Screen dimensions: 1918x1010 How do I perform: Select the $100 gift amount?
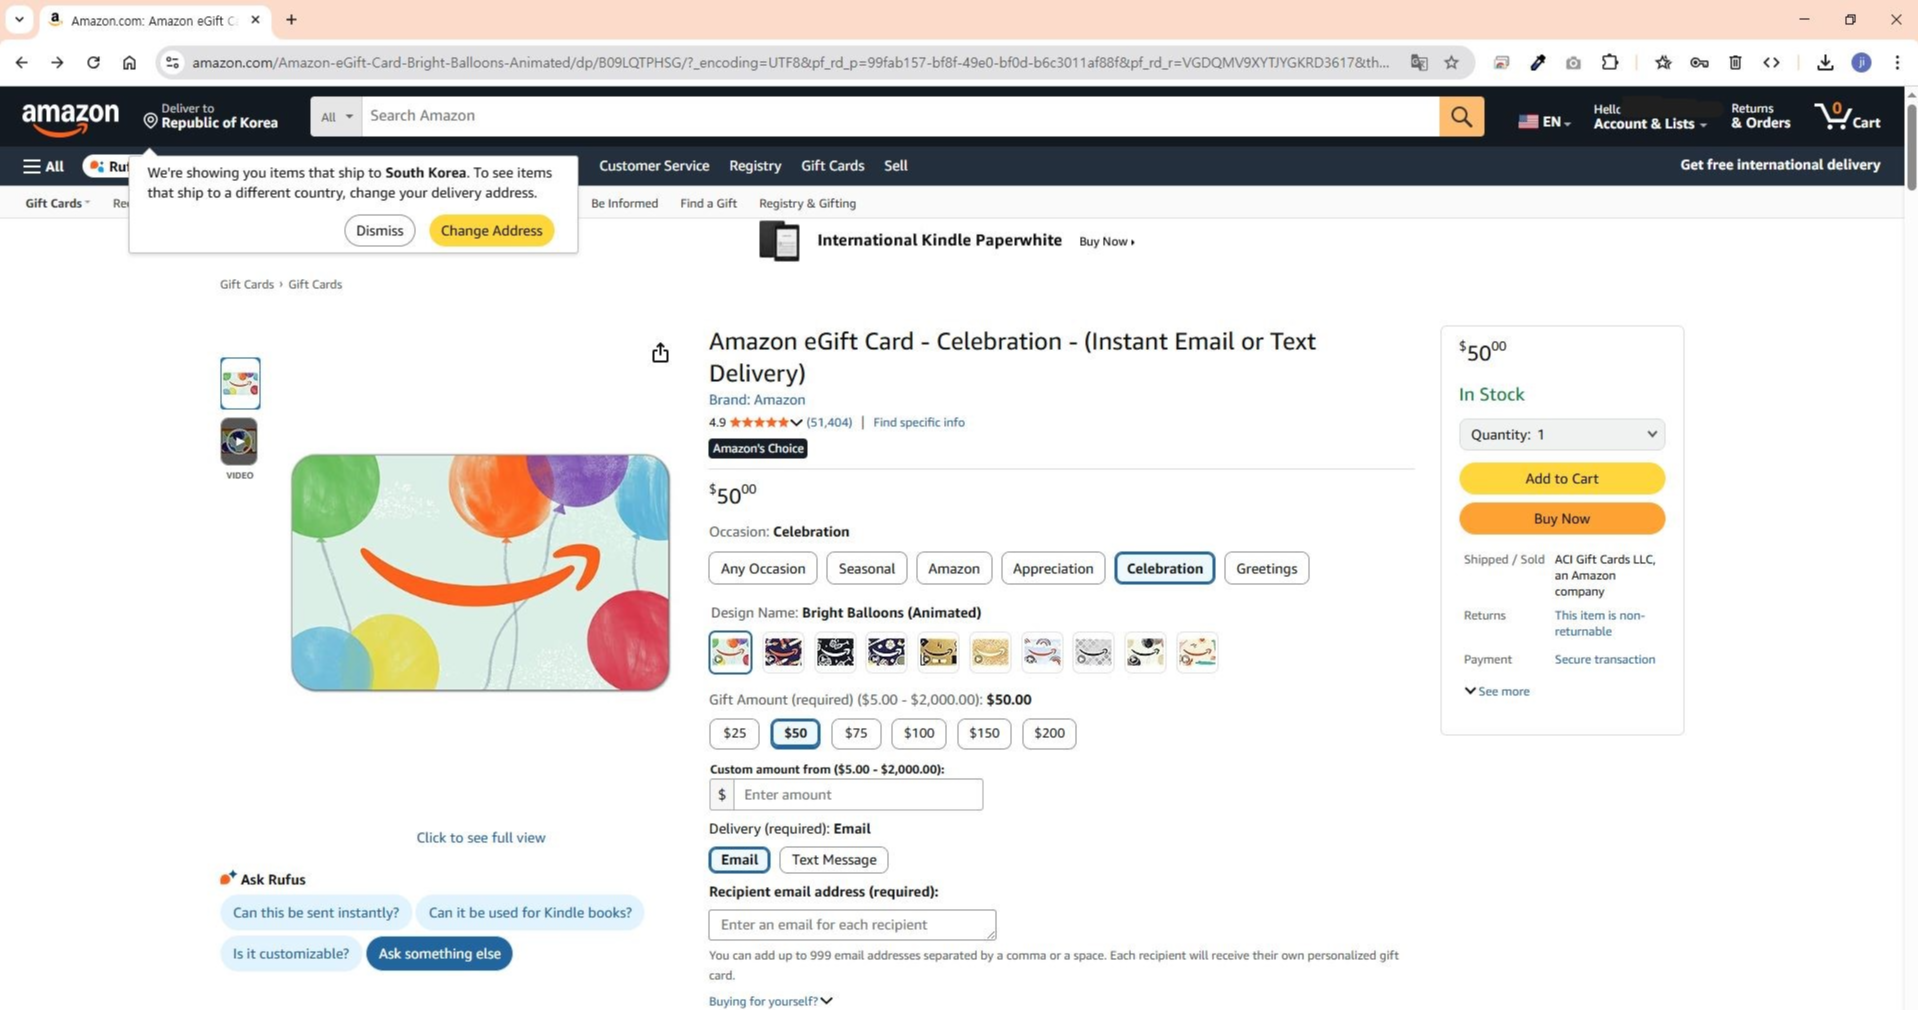click(x=919, y=733)
